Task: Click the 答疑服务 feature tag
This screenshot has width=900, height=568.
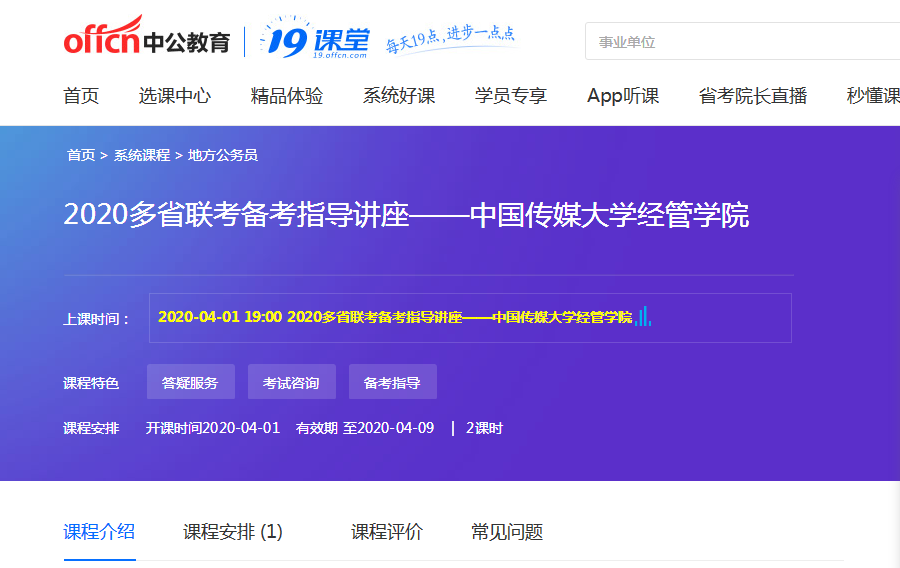Action: (x=190, y=382)
